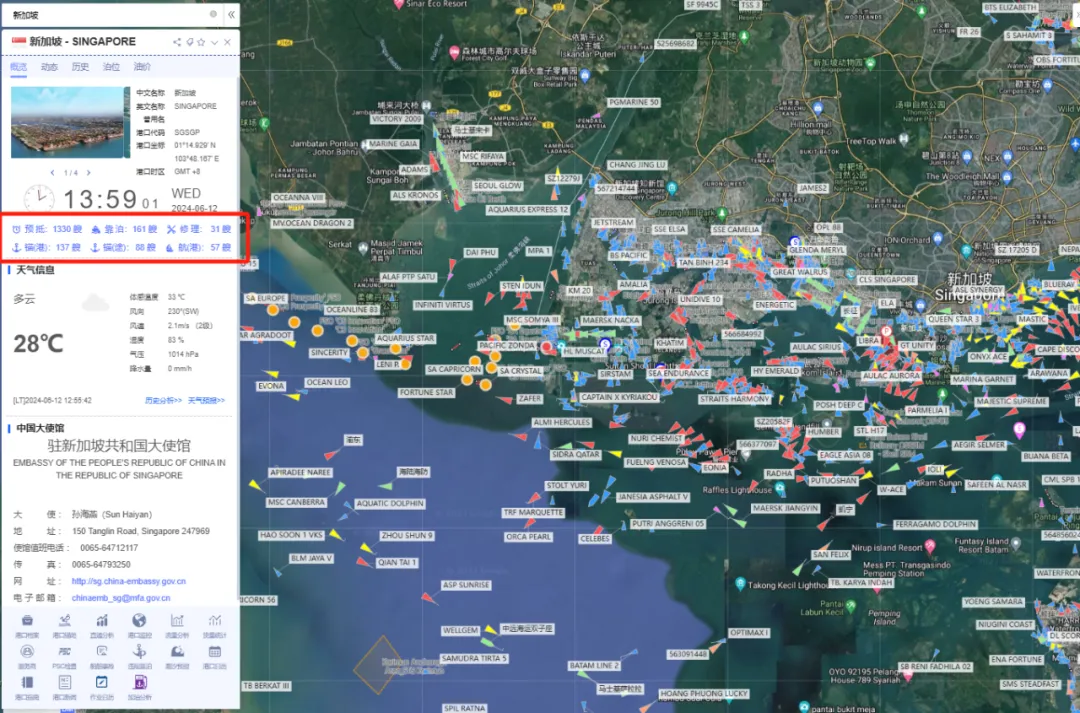
Task: Open the sg.china-embassy.gov.cn website link
Action: point(128,581)
